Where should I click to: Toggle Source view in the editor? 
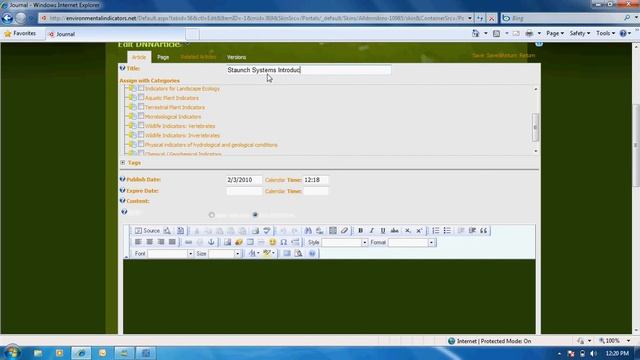point(147,231)
